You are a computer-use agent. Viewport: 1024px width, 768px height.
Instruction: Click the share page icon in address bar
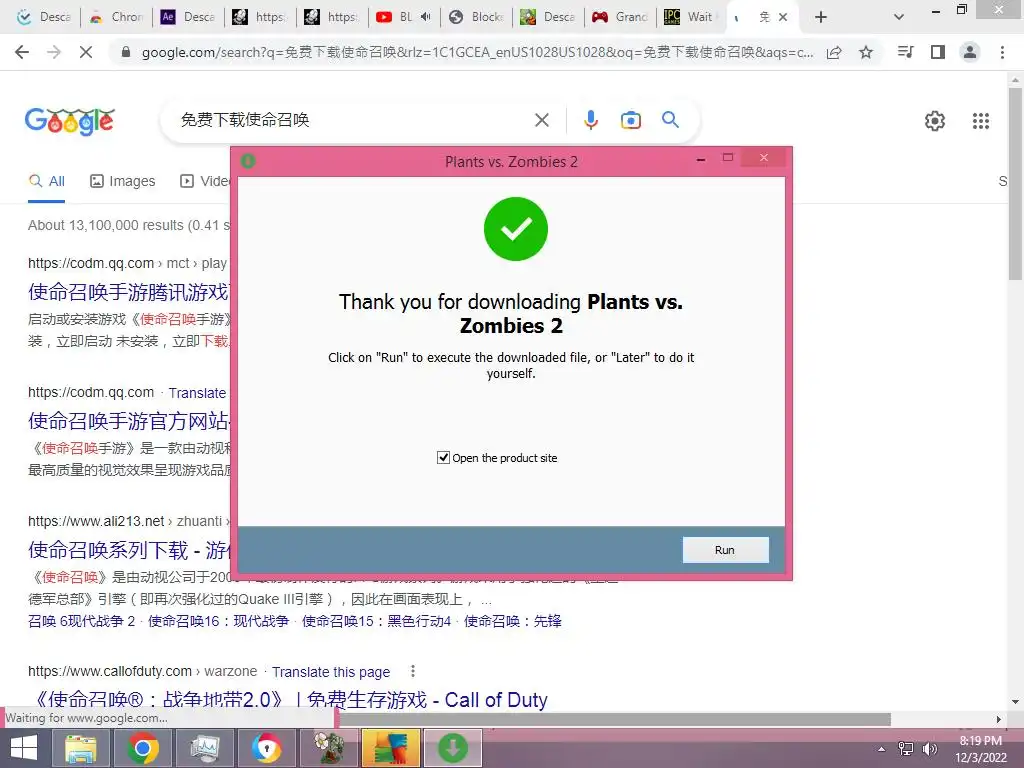tap(834, 52)
